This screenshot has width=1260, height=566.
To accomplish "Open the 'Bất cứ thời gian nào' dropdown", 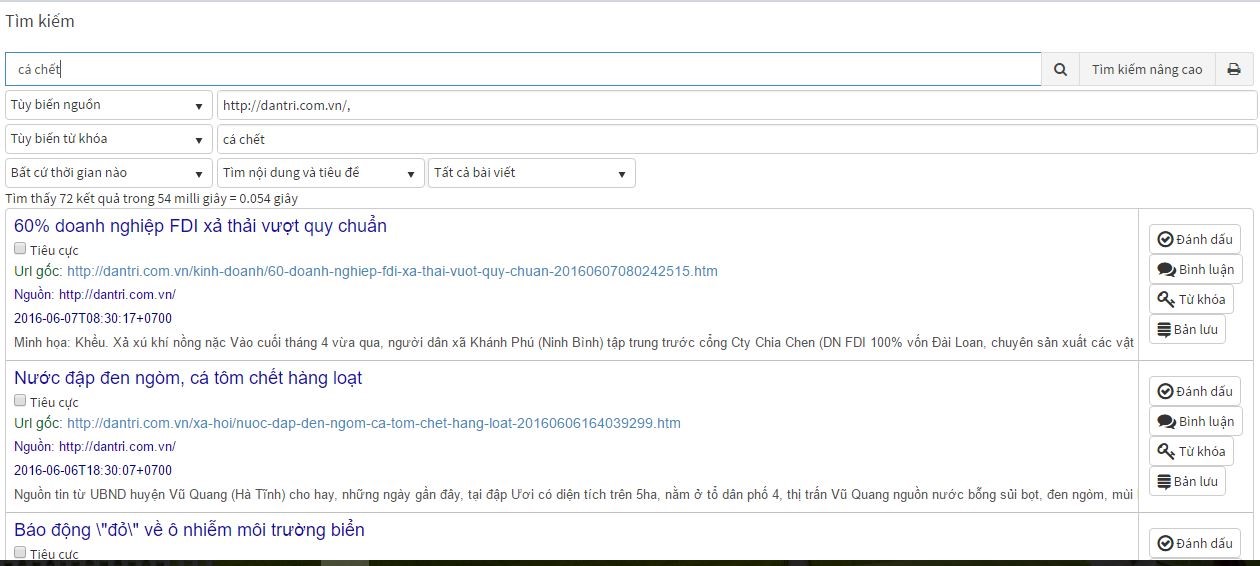I will tap(108, 173).
